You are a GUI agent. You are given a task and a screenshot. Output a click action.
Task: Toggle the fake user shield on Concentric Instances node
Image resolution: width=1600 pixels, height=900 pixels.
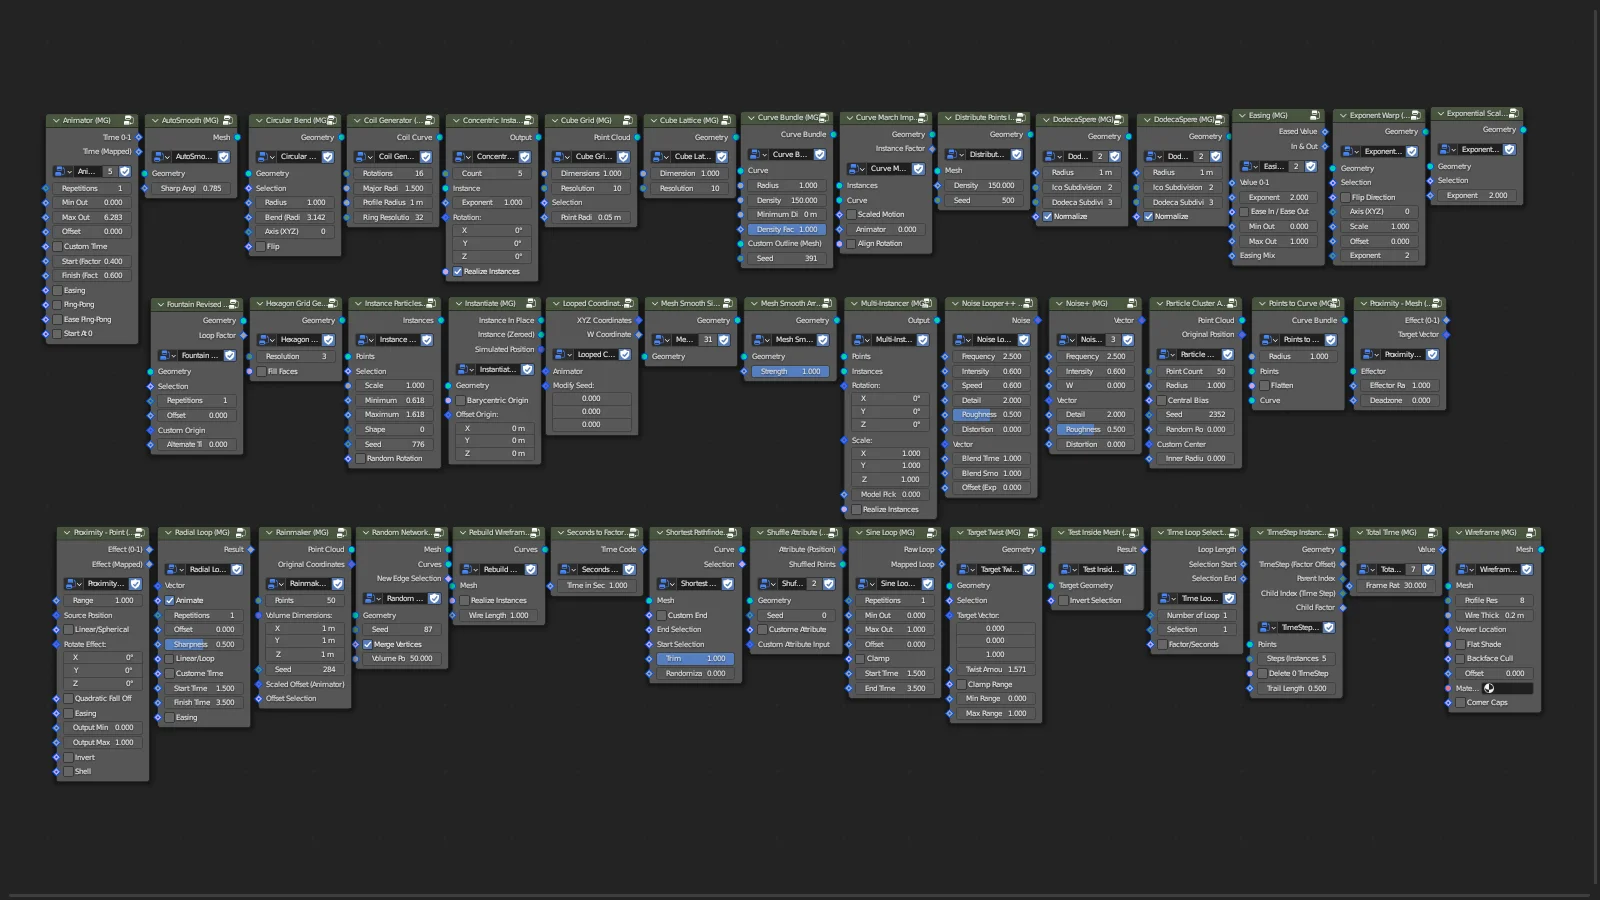coord(524,156)
